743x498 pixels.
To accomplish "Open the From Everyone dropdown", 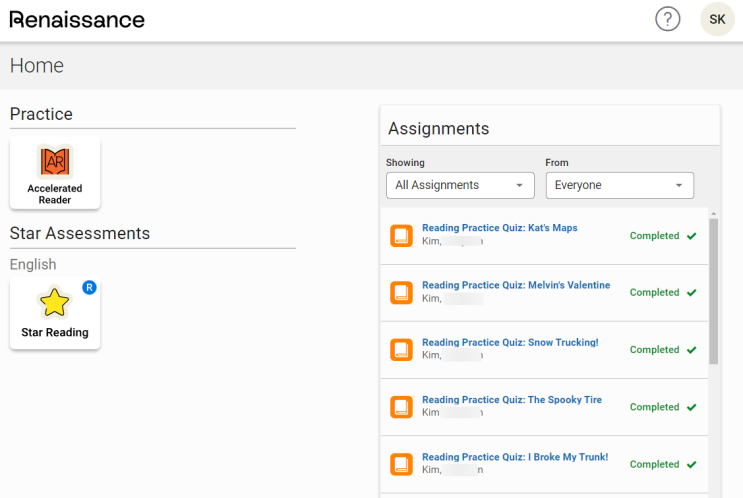I will [x=619, y=185].
